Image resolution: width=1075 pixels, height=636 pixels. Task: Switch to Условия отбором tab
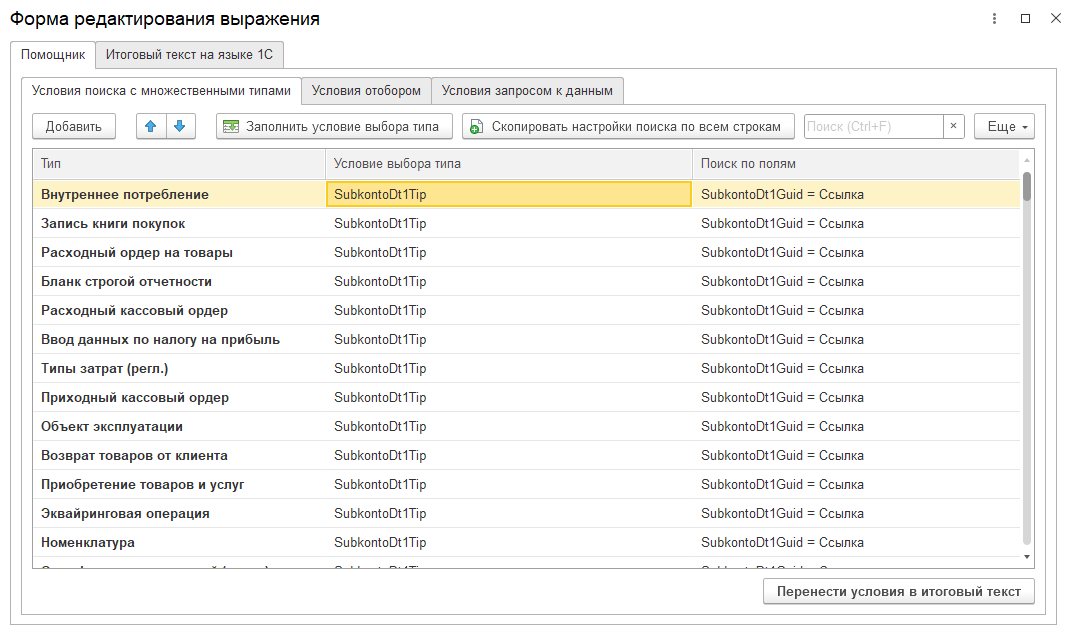pos(366,90)
